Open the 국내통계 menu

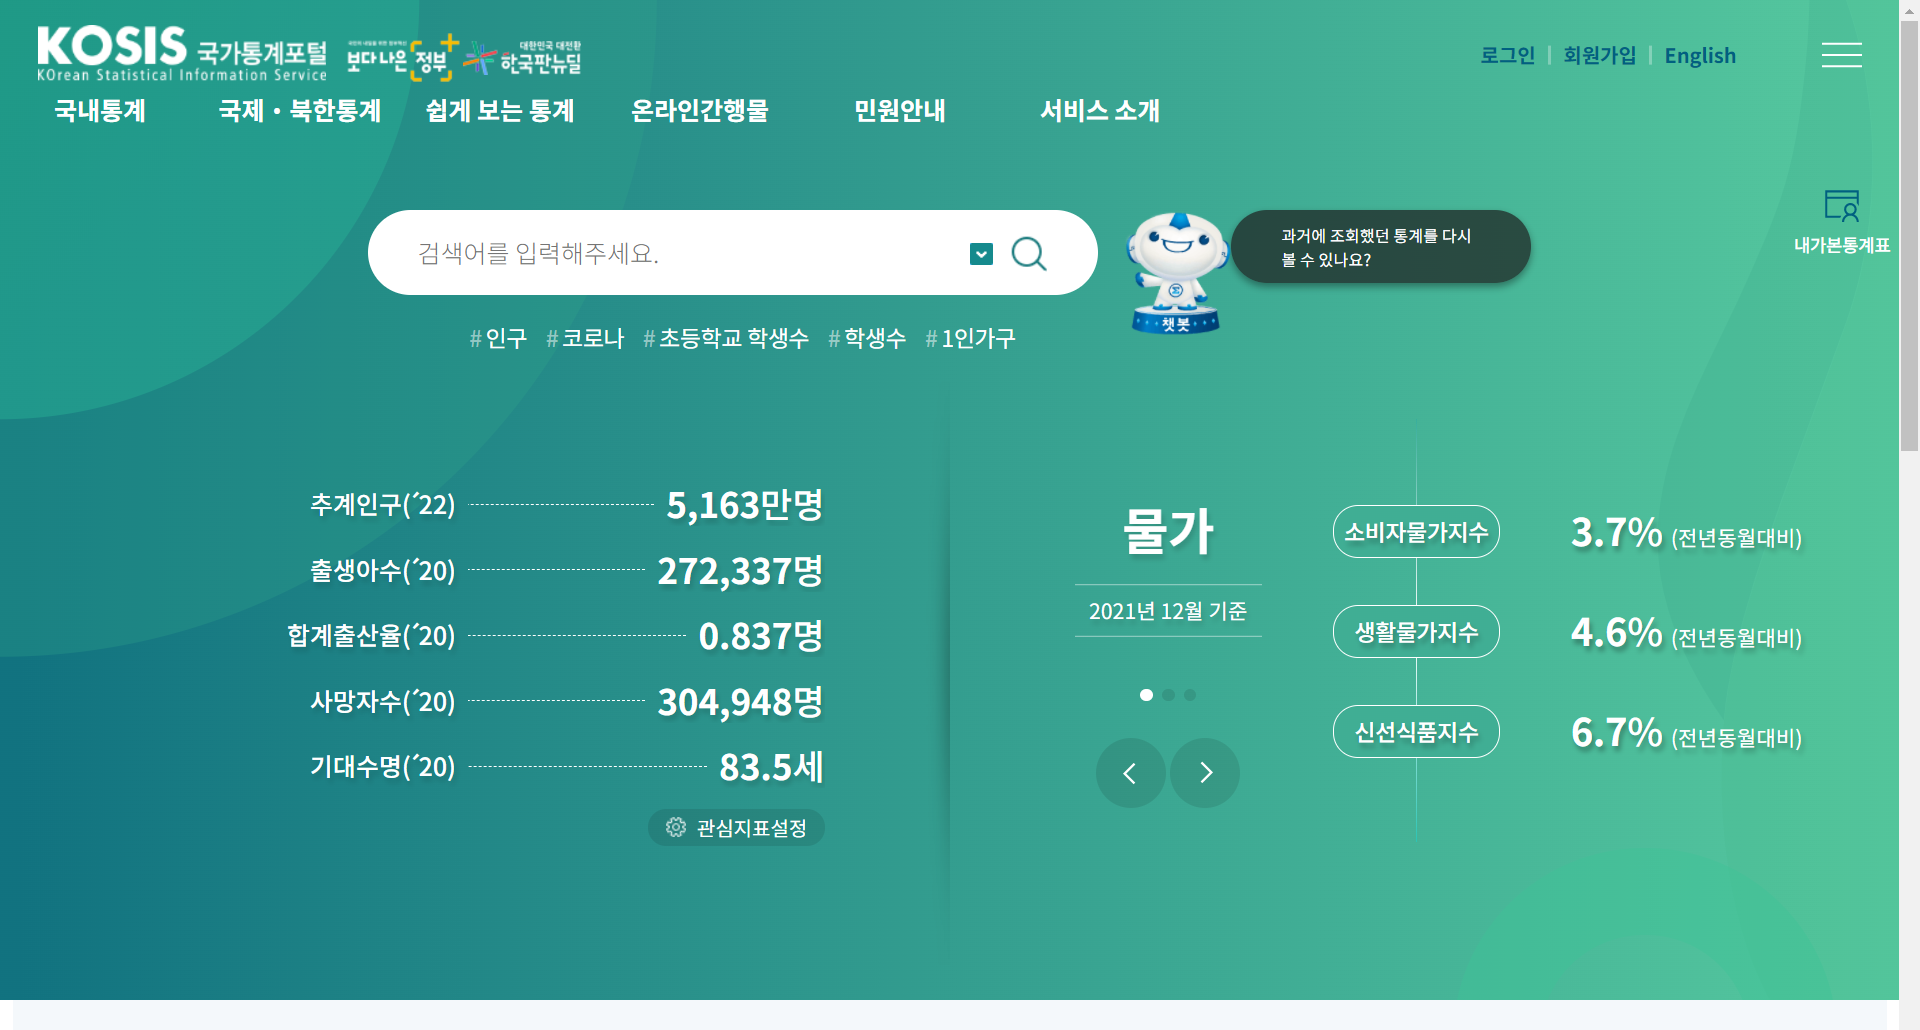100,110
